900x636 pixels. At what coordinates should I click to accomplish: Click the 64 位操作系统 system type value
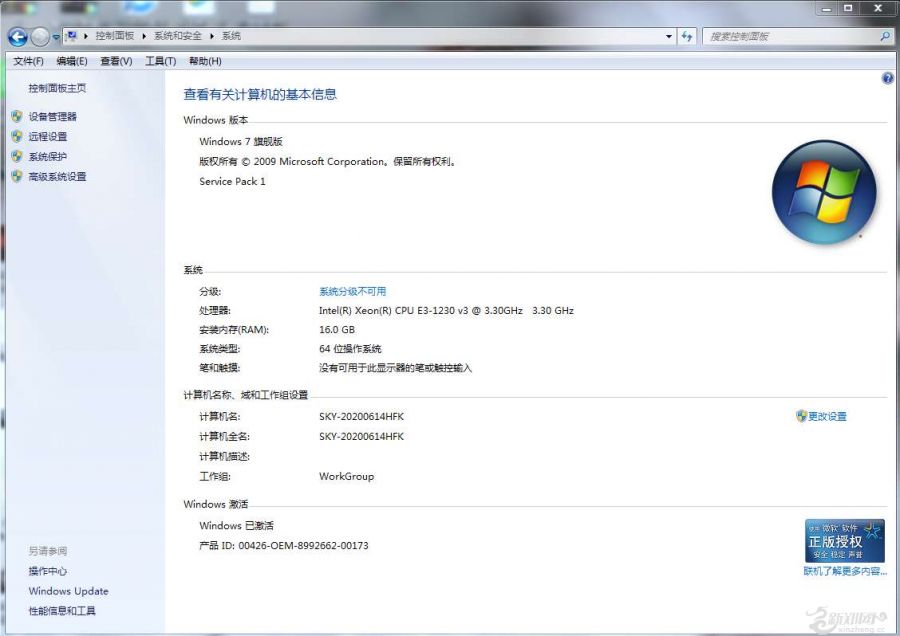tap(350, 348)
